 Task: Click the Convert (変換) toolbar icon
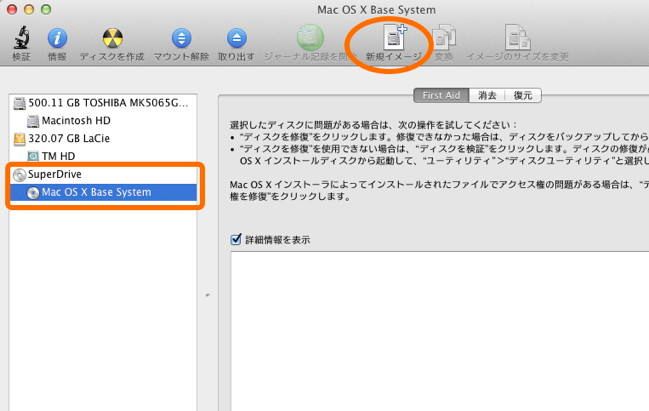coord(444,38)
